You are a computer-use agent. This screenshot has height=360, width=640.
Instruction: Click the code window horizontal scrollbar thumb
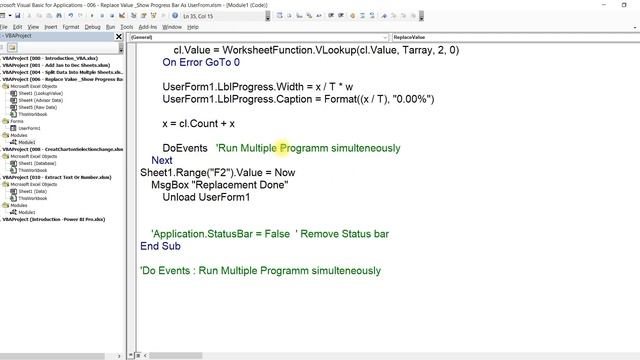176,356
